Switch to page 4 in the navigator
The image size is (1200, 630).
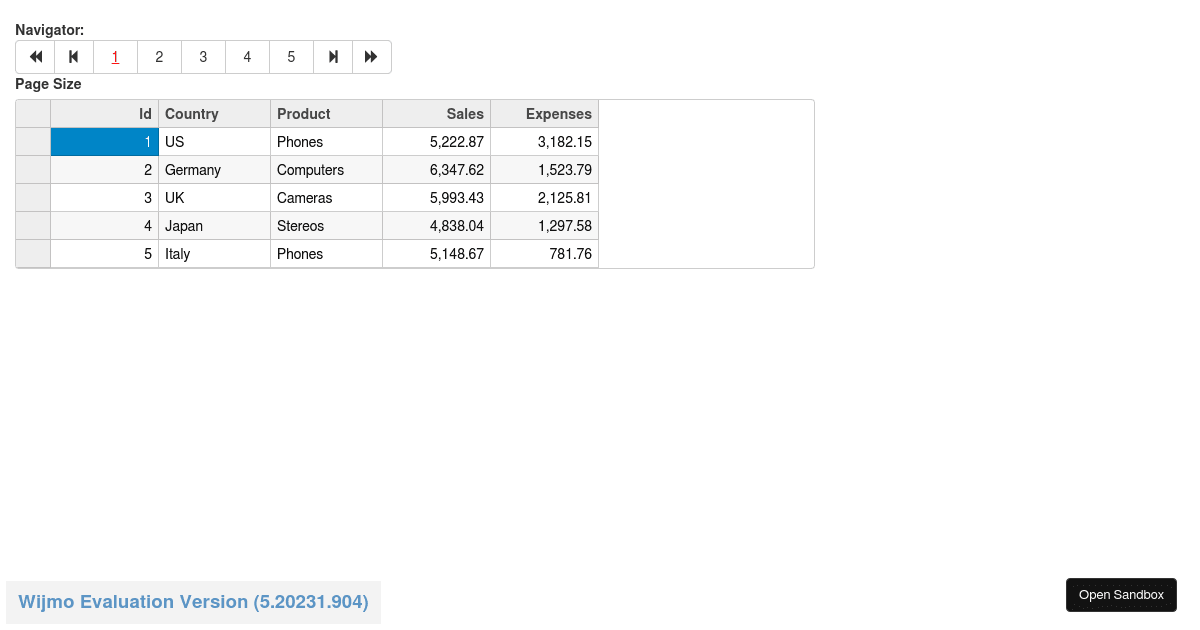pyautogui.click(x=247, y=57)
